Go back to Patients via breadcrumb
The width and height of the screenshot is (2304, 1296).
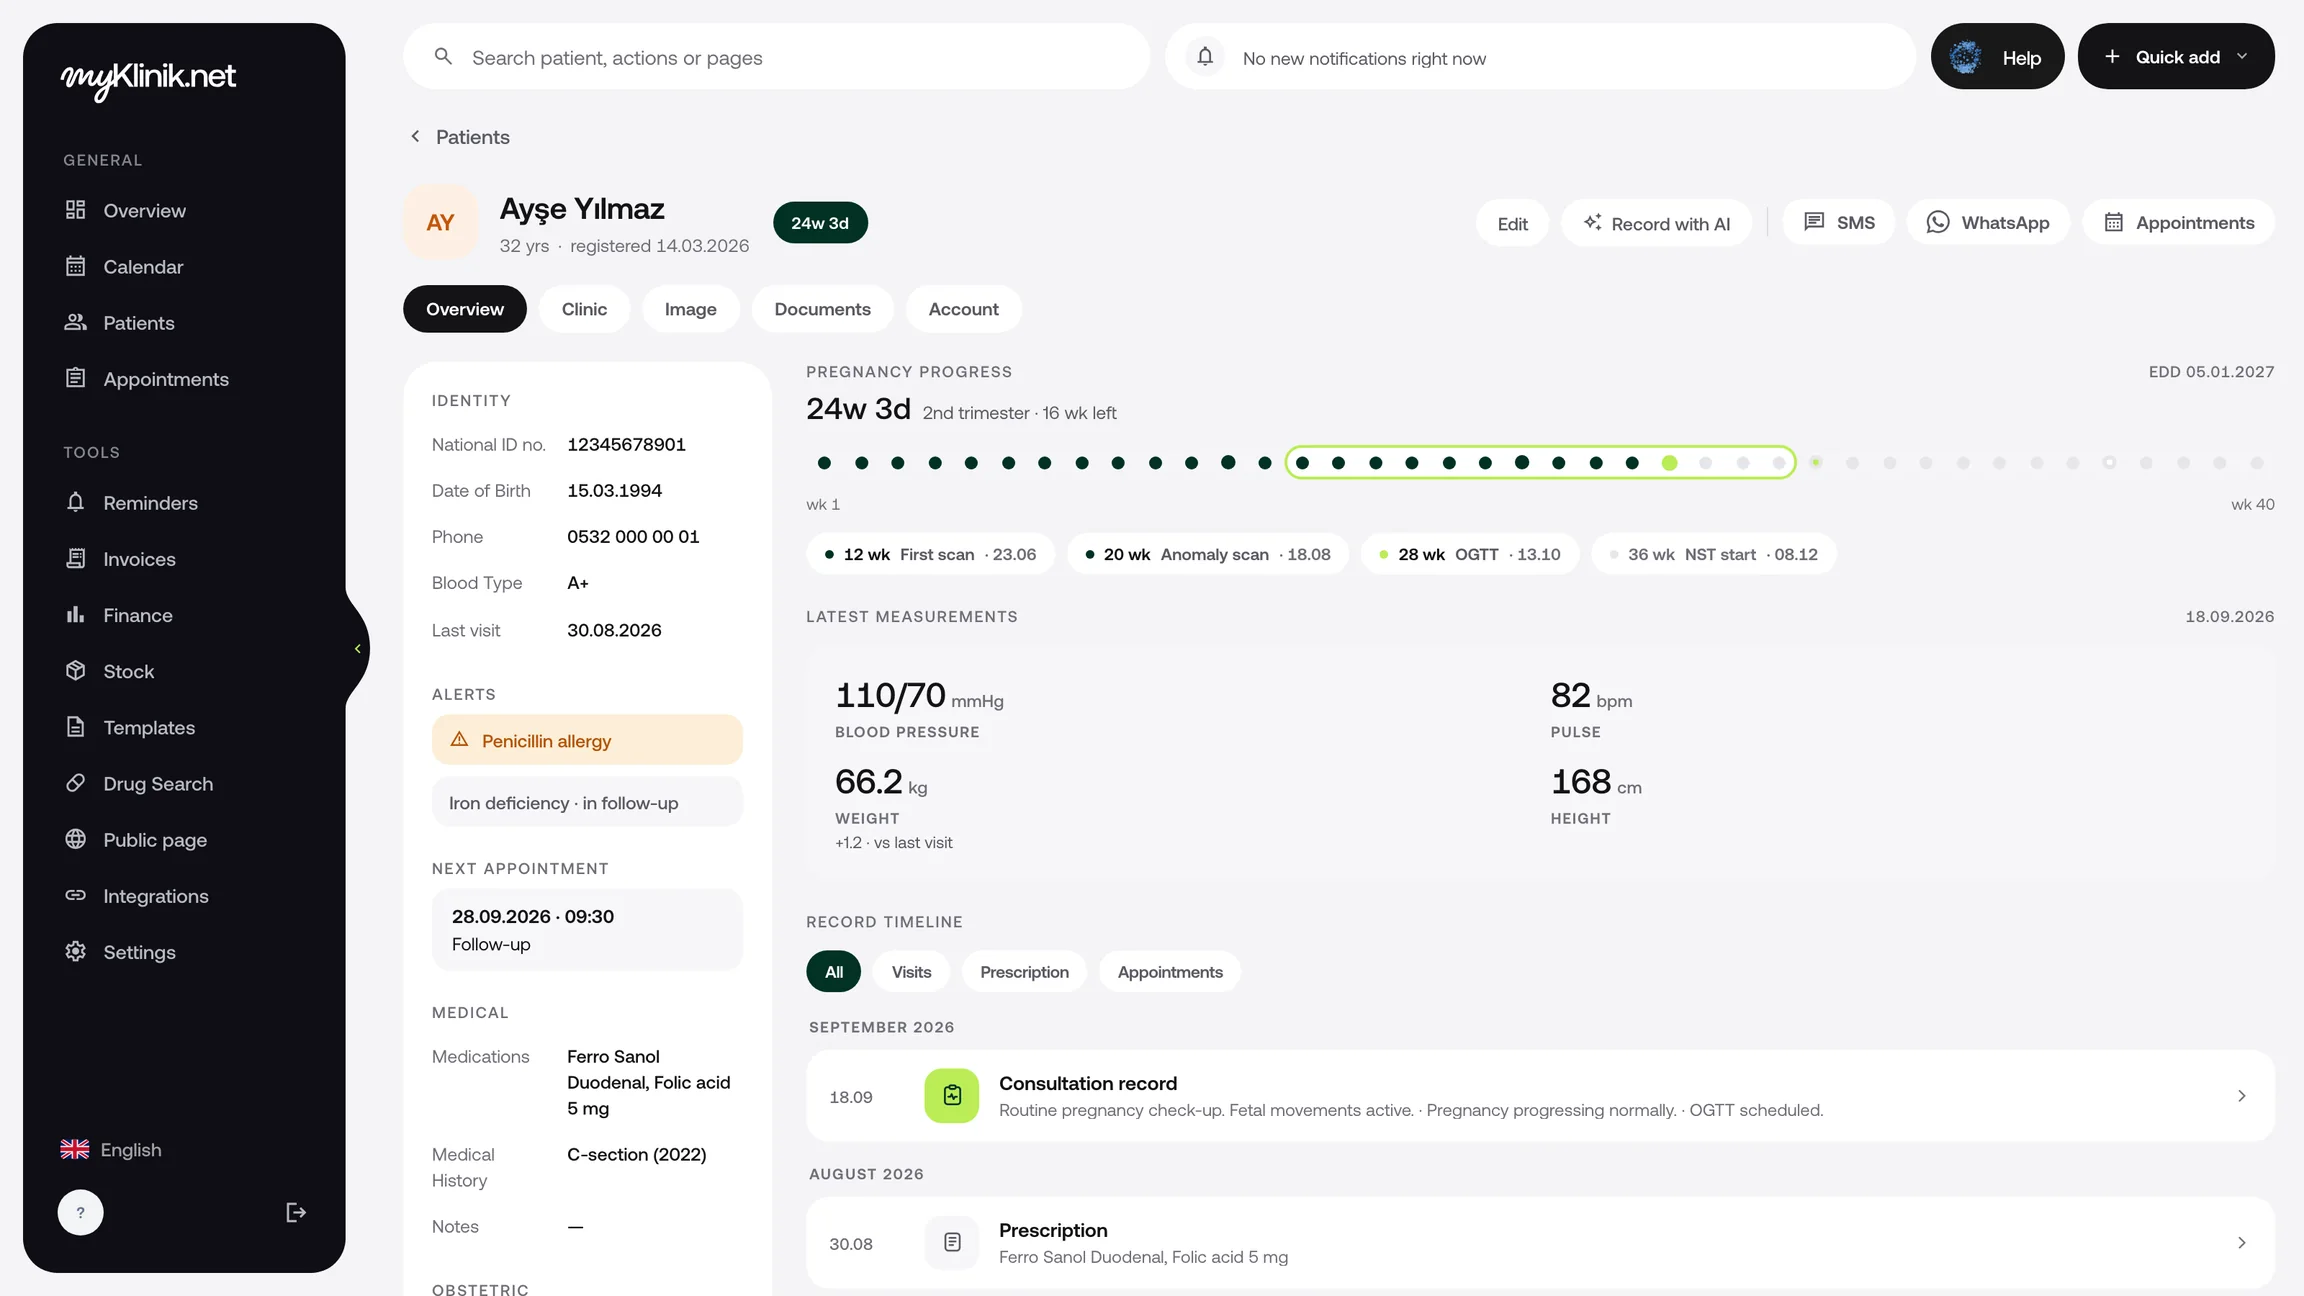[x=459, y=136]
